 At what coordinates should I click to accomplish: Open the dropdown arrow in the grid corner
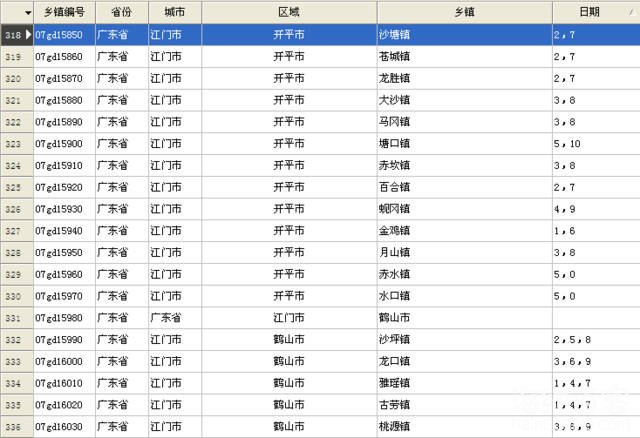coord(28,13)
